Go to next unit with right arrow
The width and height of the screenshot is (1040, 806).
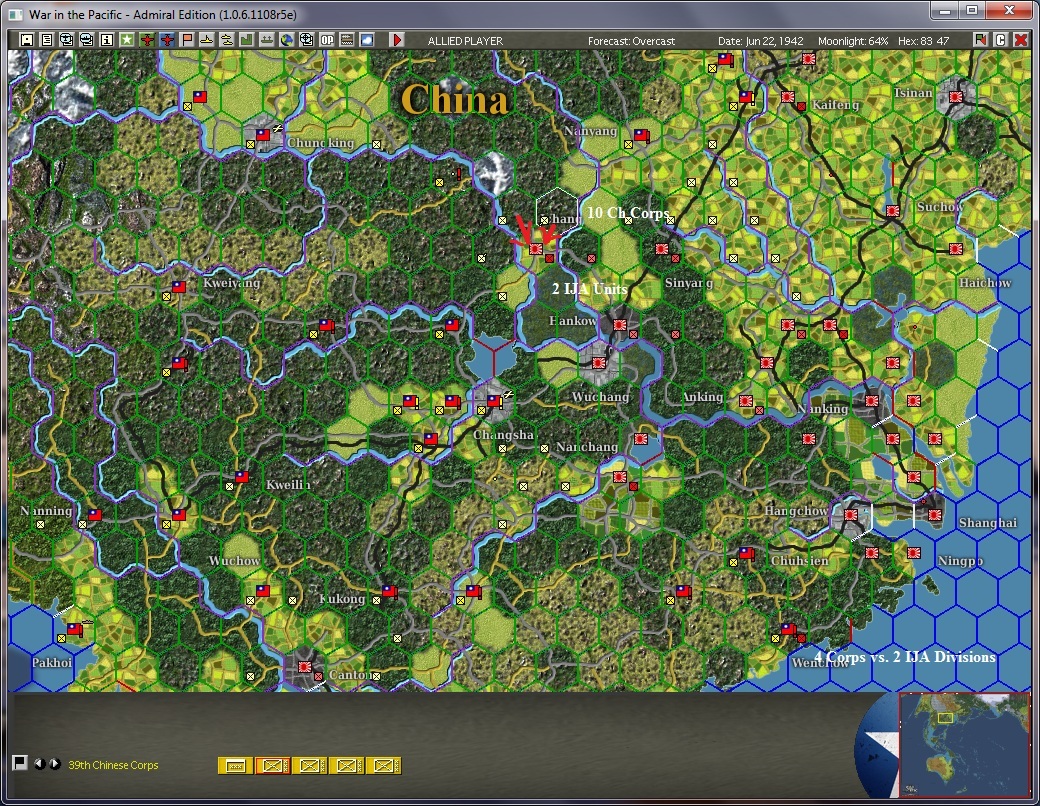(54, 764)
